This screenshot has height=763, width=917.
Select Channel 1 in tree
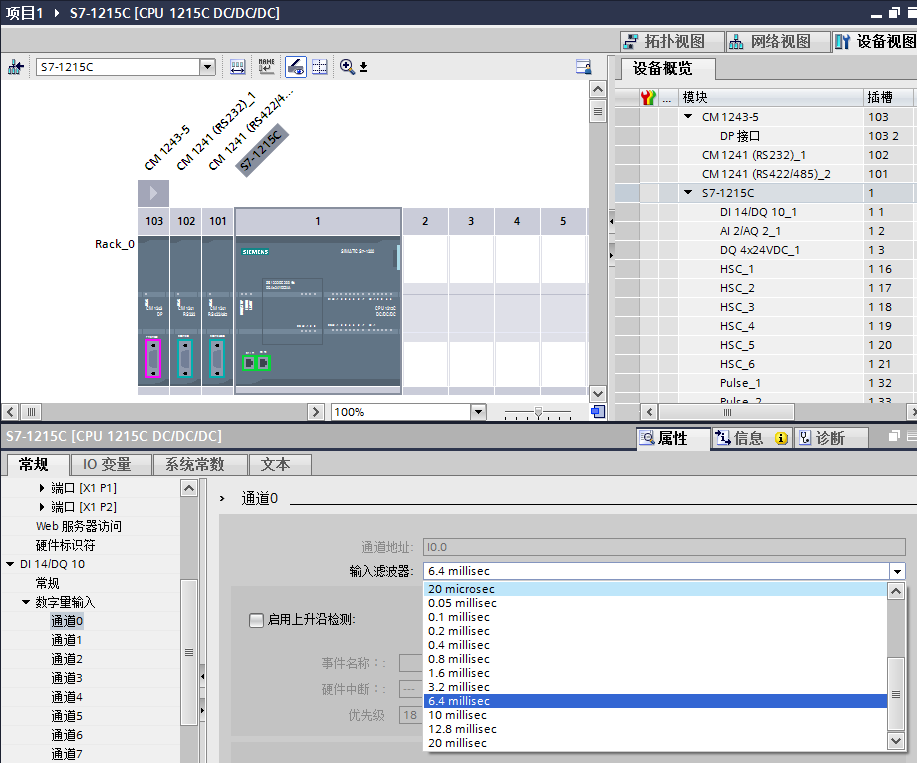[67, 640]
